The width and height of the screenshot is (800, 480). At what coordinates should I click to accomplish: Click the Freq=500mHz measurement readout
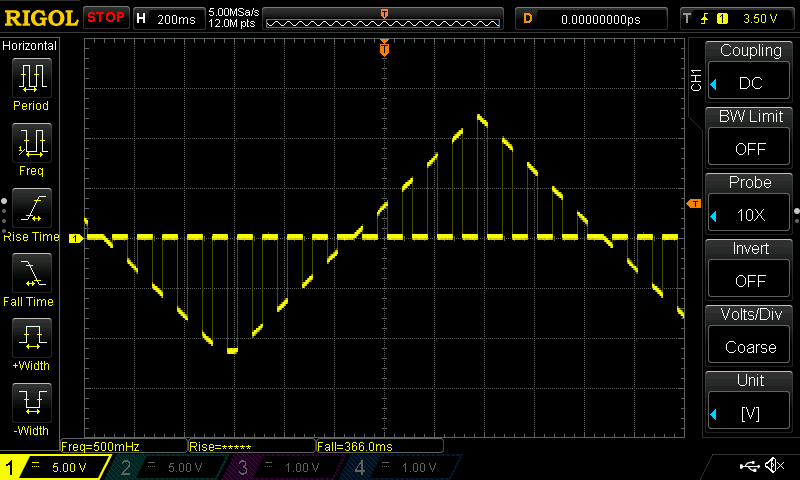click(x=124, y=446)
